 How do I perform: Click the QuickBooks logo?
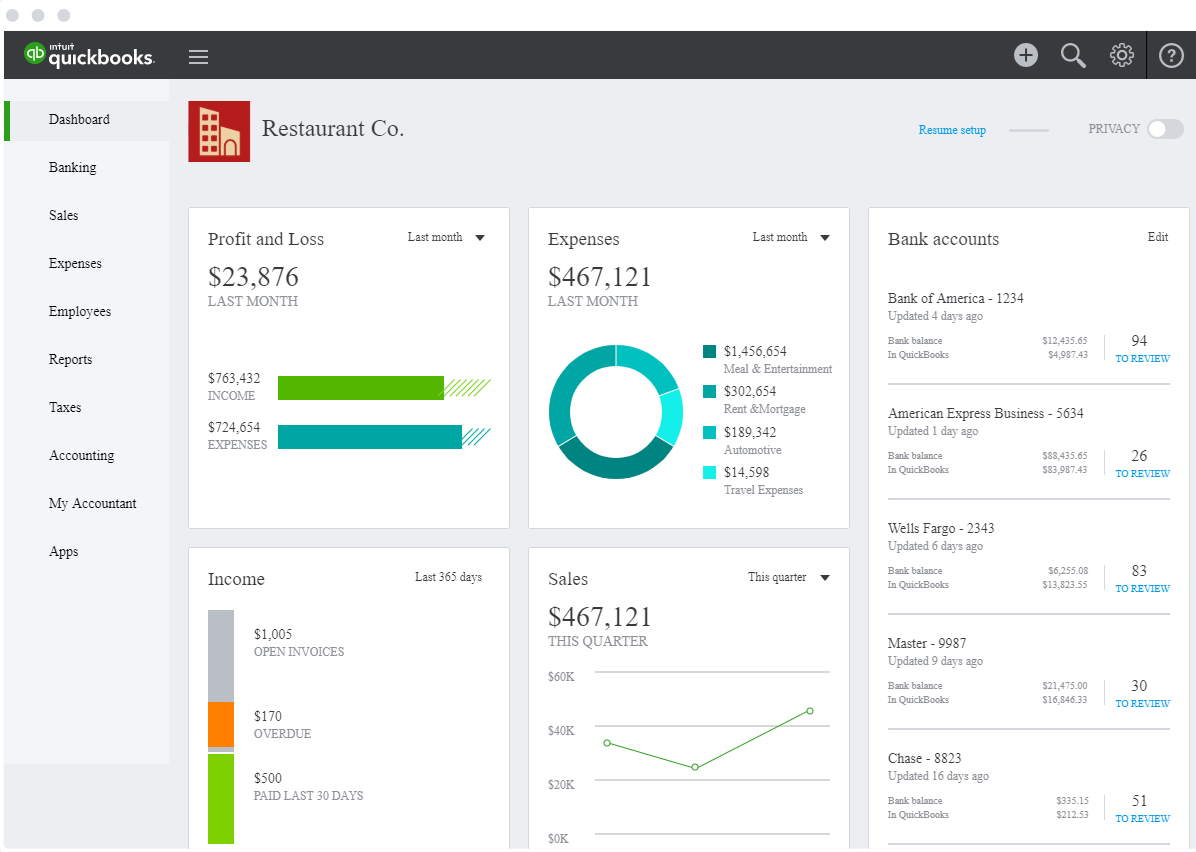click(90, 56)
